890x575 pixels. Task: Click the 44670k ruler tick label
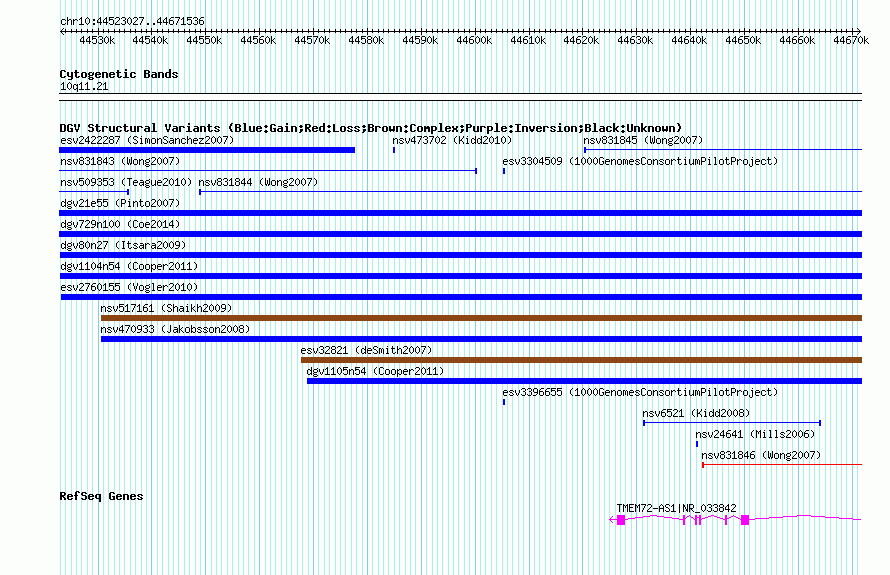click(851, 40)
